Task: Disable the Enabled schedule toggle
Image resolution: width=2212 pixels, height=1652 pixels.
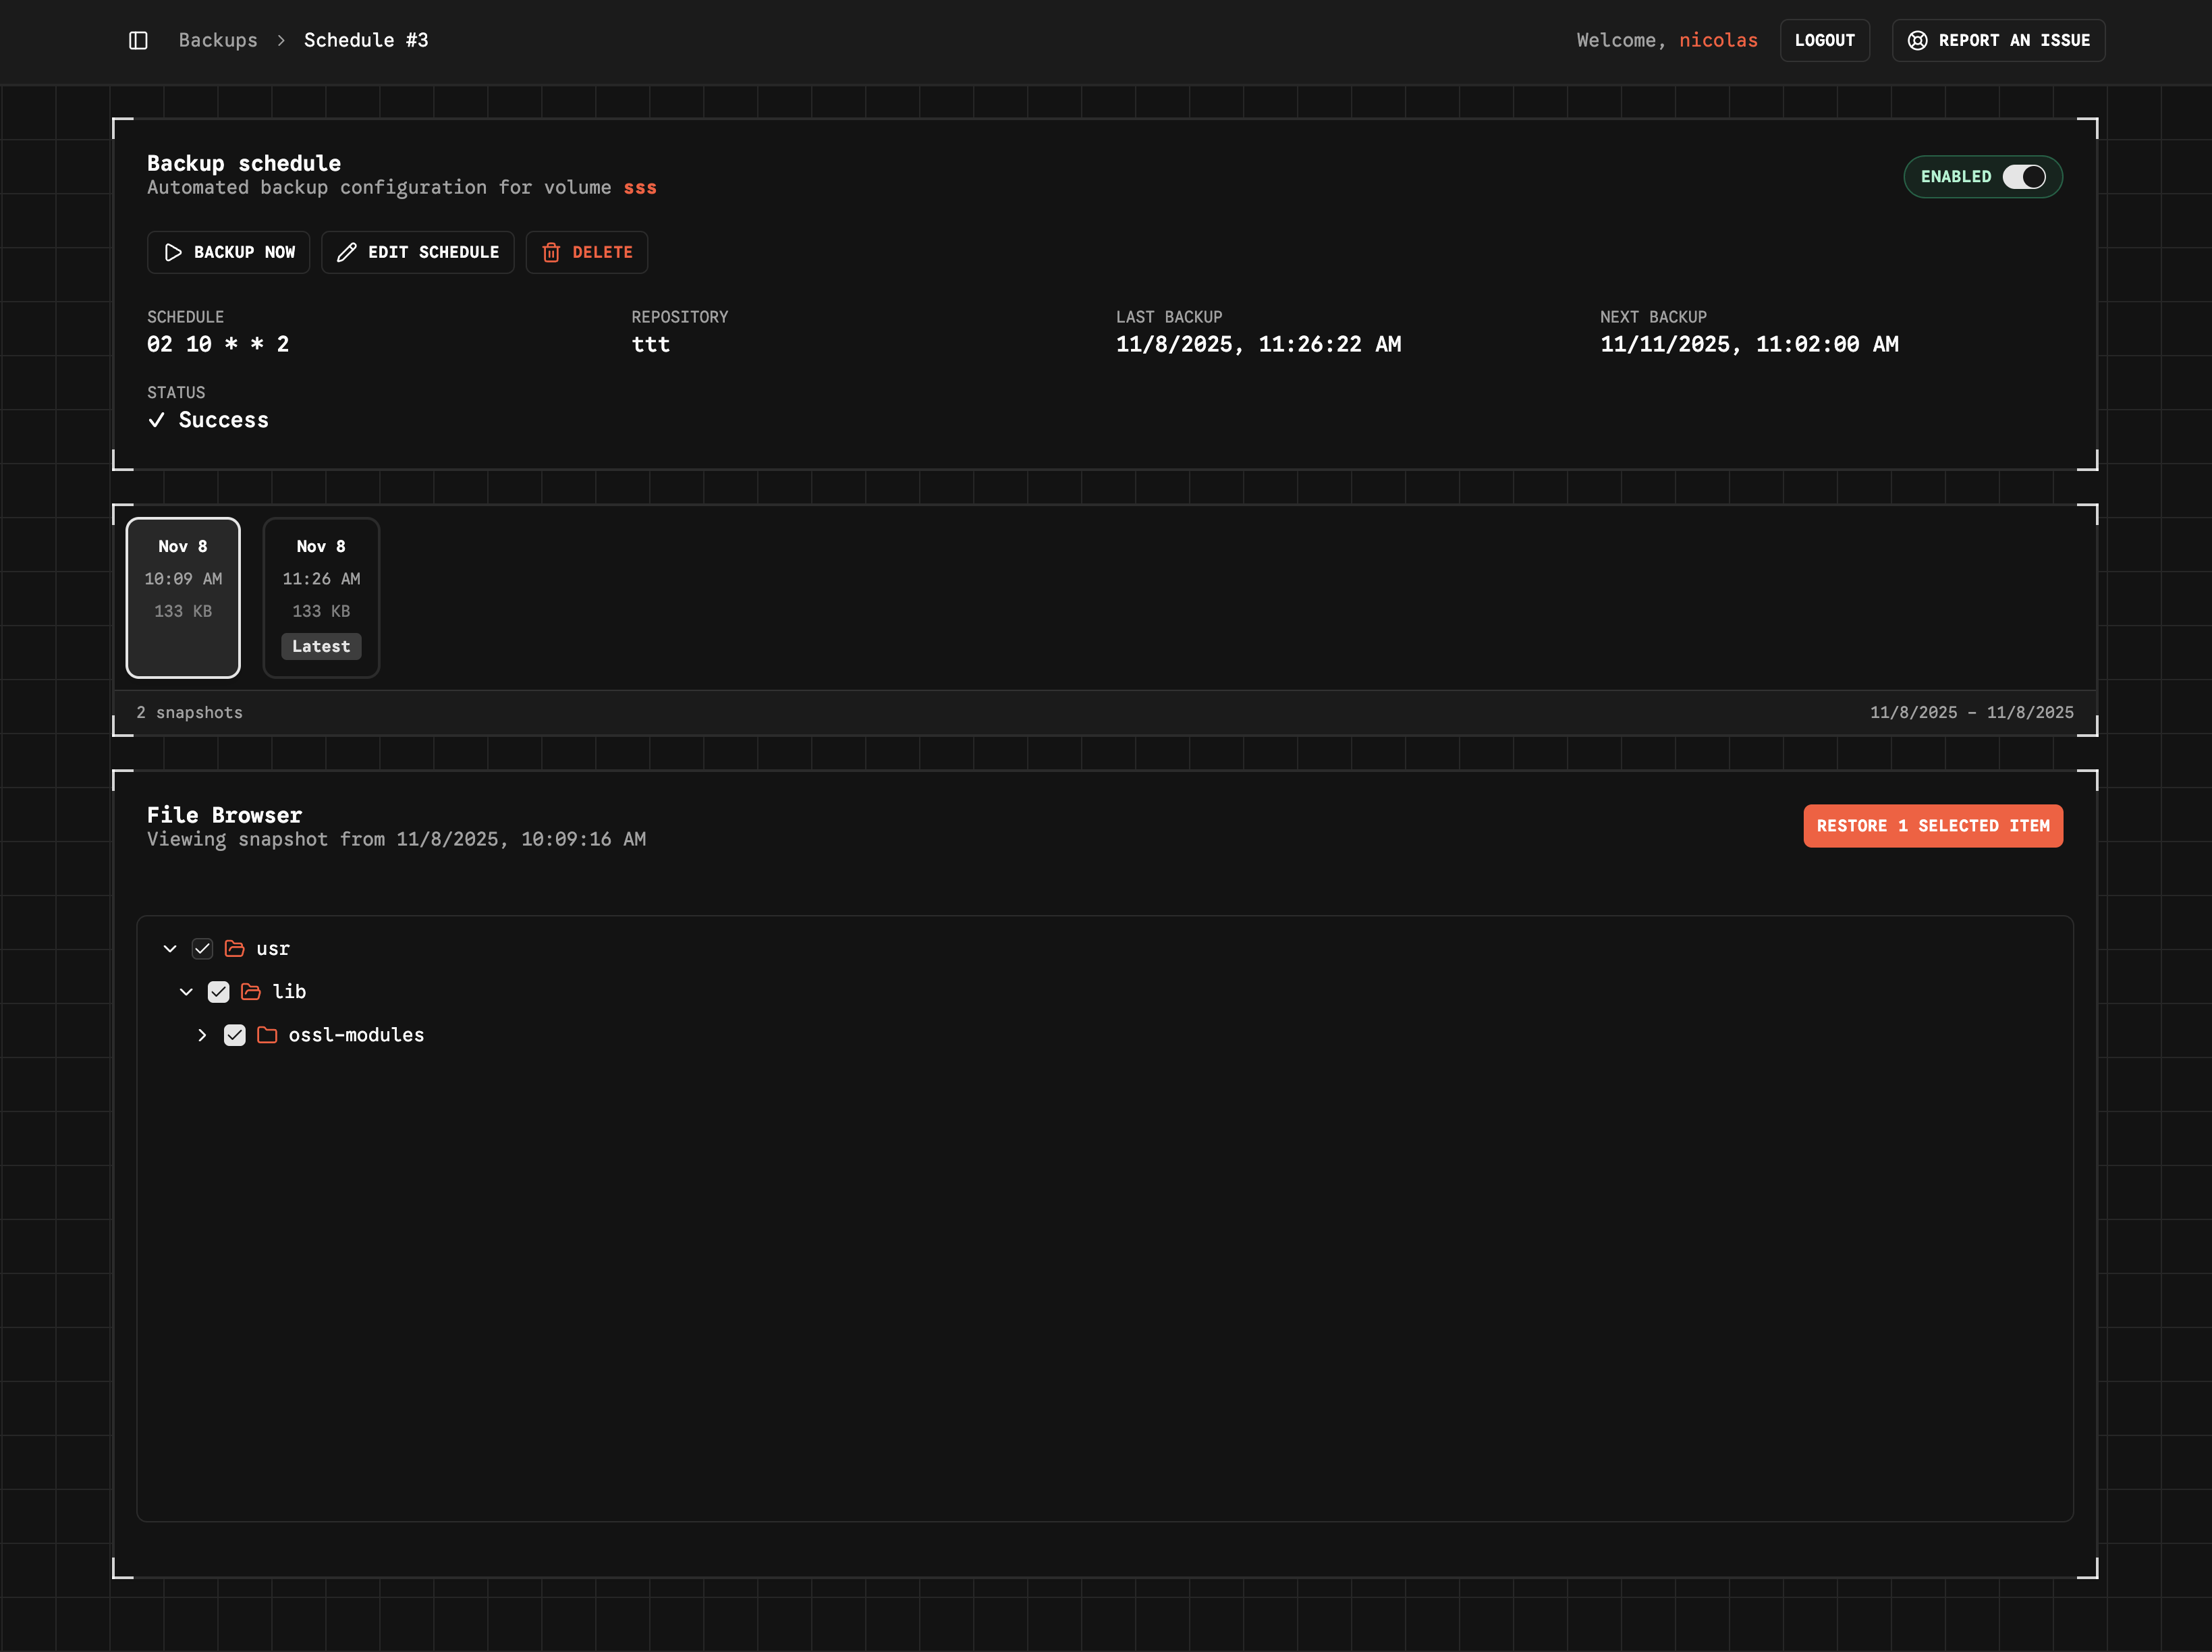Action: 2023,177
